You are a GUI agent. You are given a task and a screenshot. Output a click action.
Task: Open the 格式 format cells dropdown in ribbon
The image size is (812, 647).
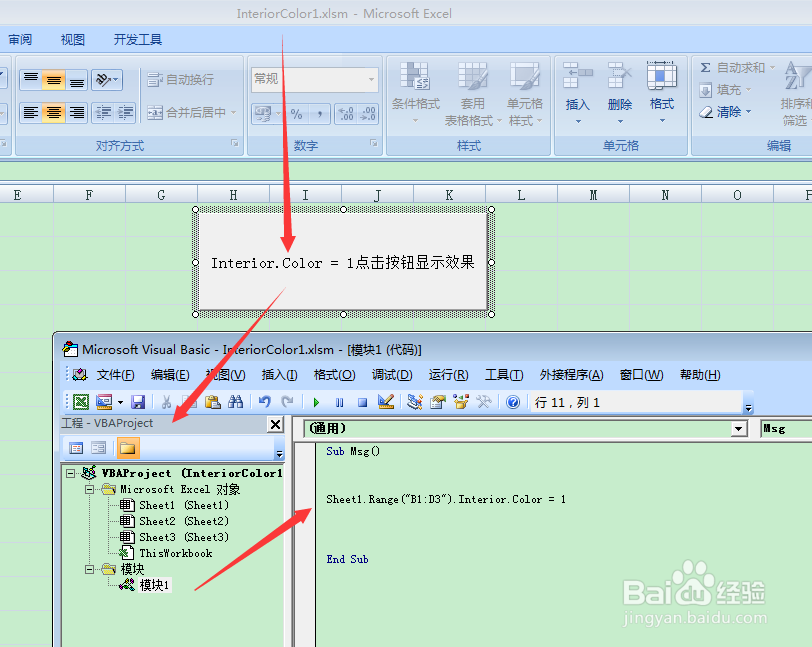662,94
